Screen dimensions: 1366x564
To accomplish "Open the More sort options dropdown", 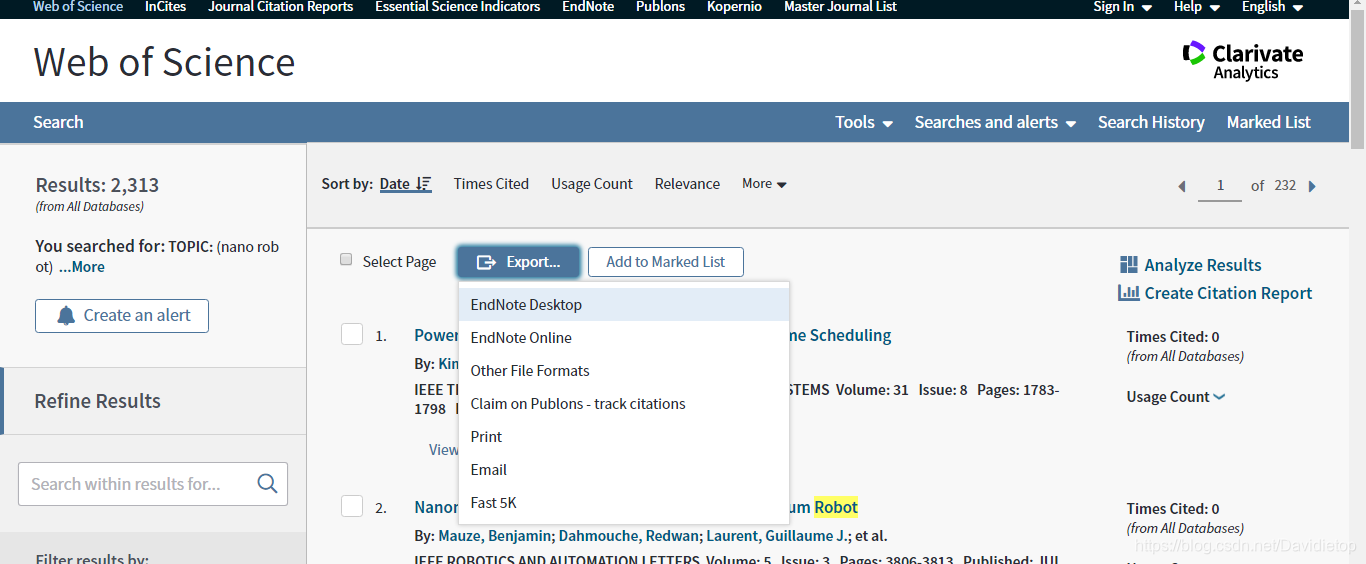I will point(764,184).
